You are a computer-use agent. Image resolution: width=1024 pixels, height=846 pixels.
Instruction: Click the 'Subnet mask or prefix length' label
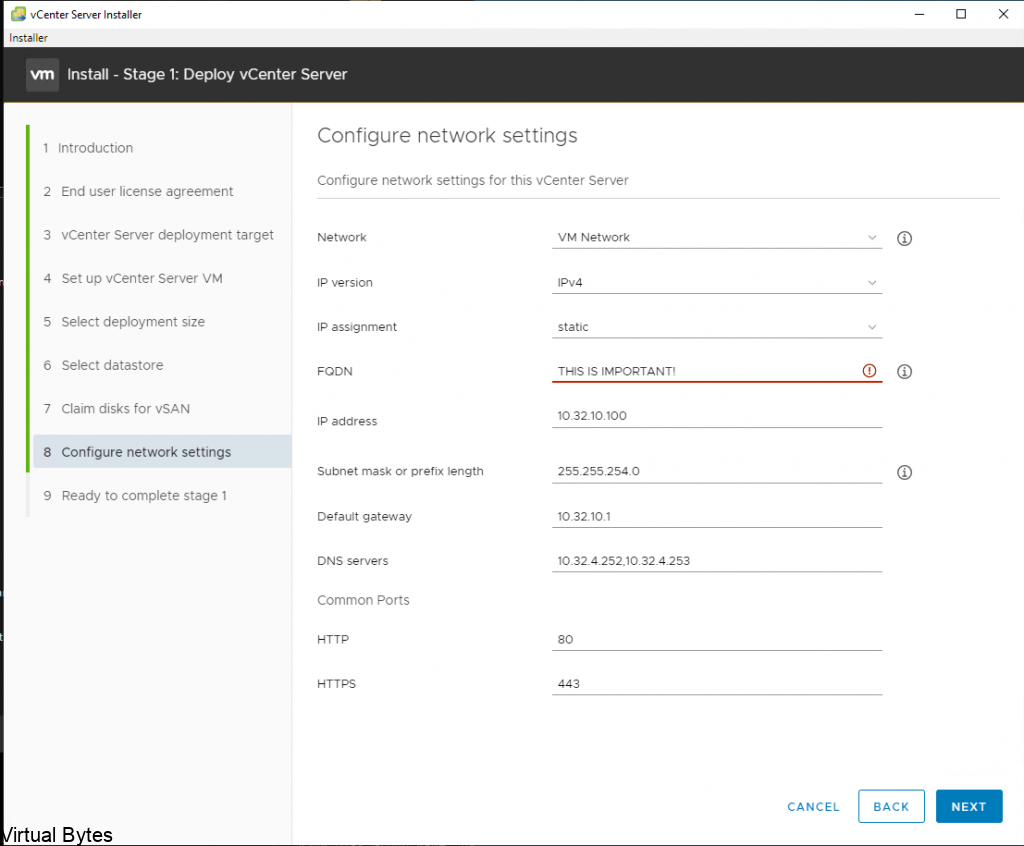[x=400, y=472]
